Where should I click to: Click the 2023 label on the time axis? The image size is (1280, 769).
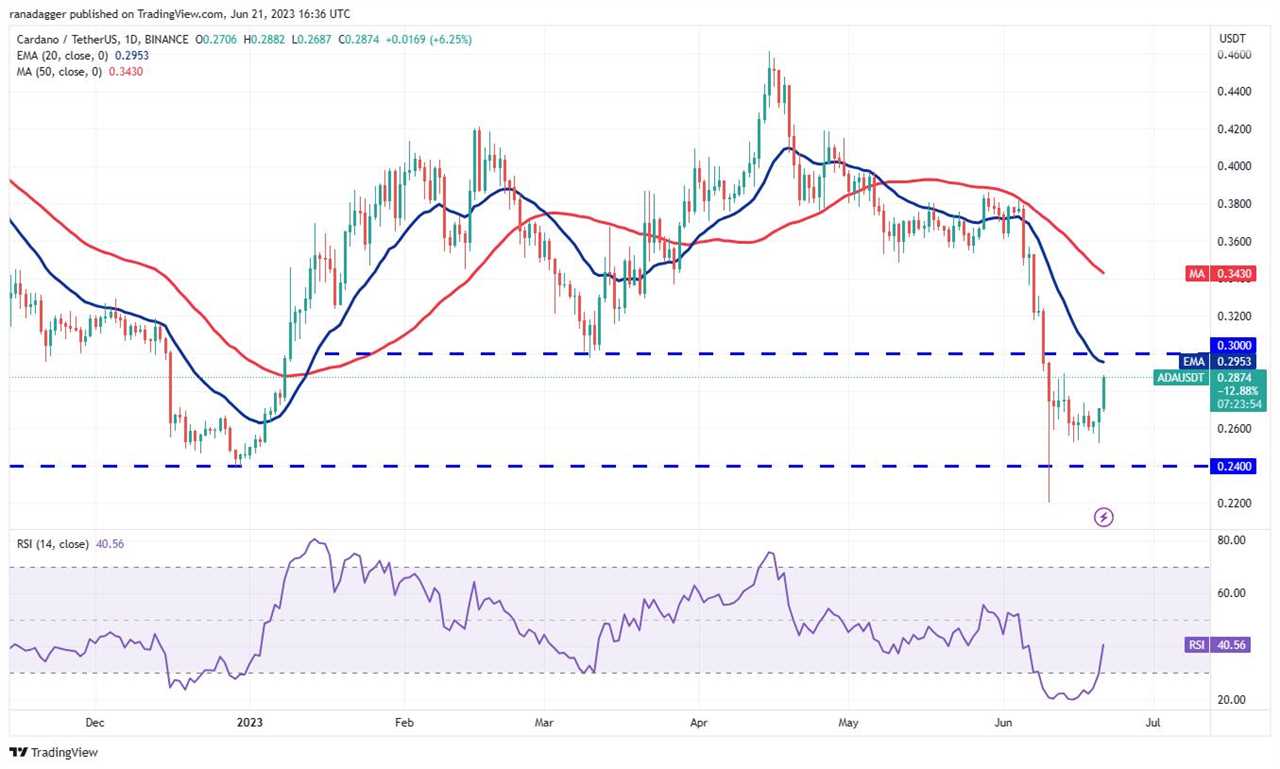tap(250, 720)
